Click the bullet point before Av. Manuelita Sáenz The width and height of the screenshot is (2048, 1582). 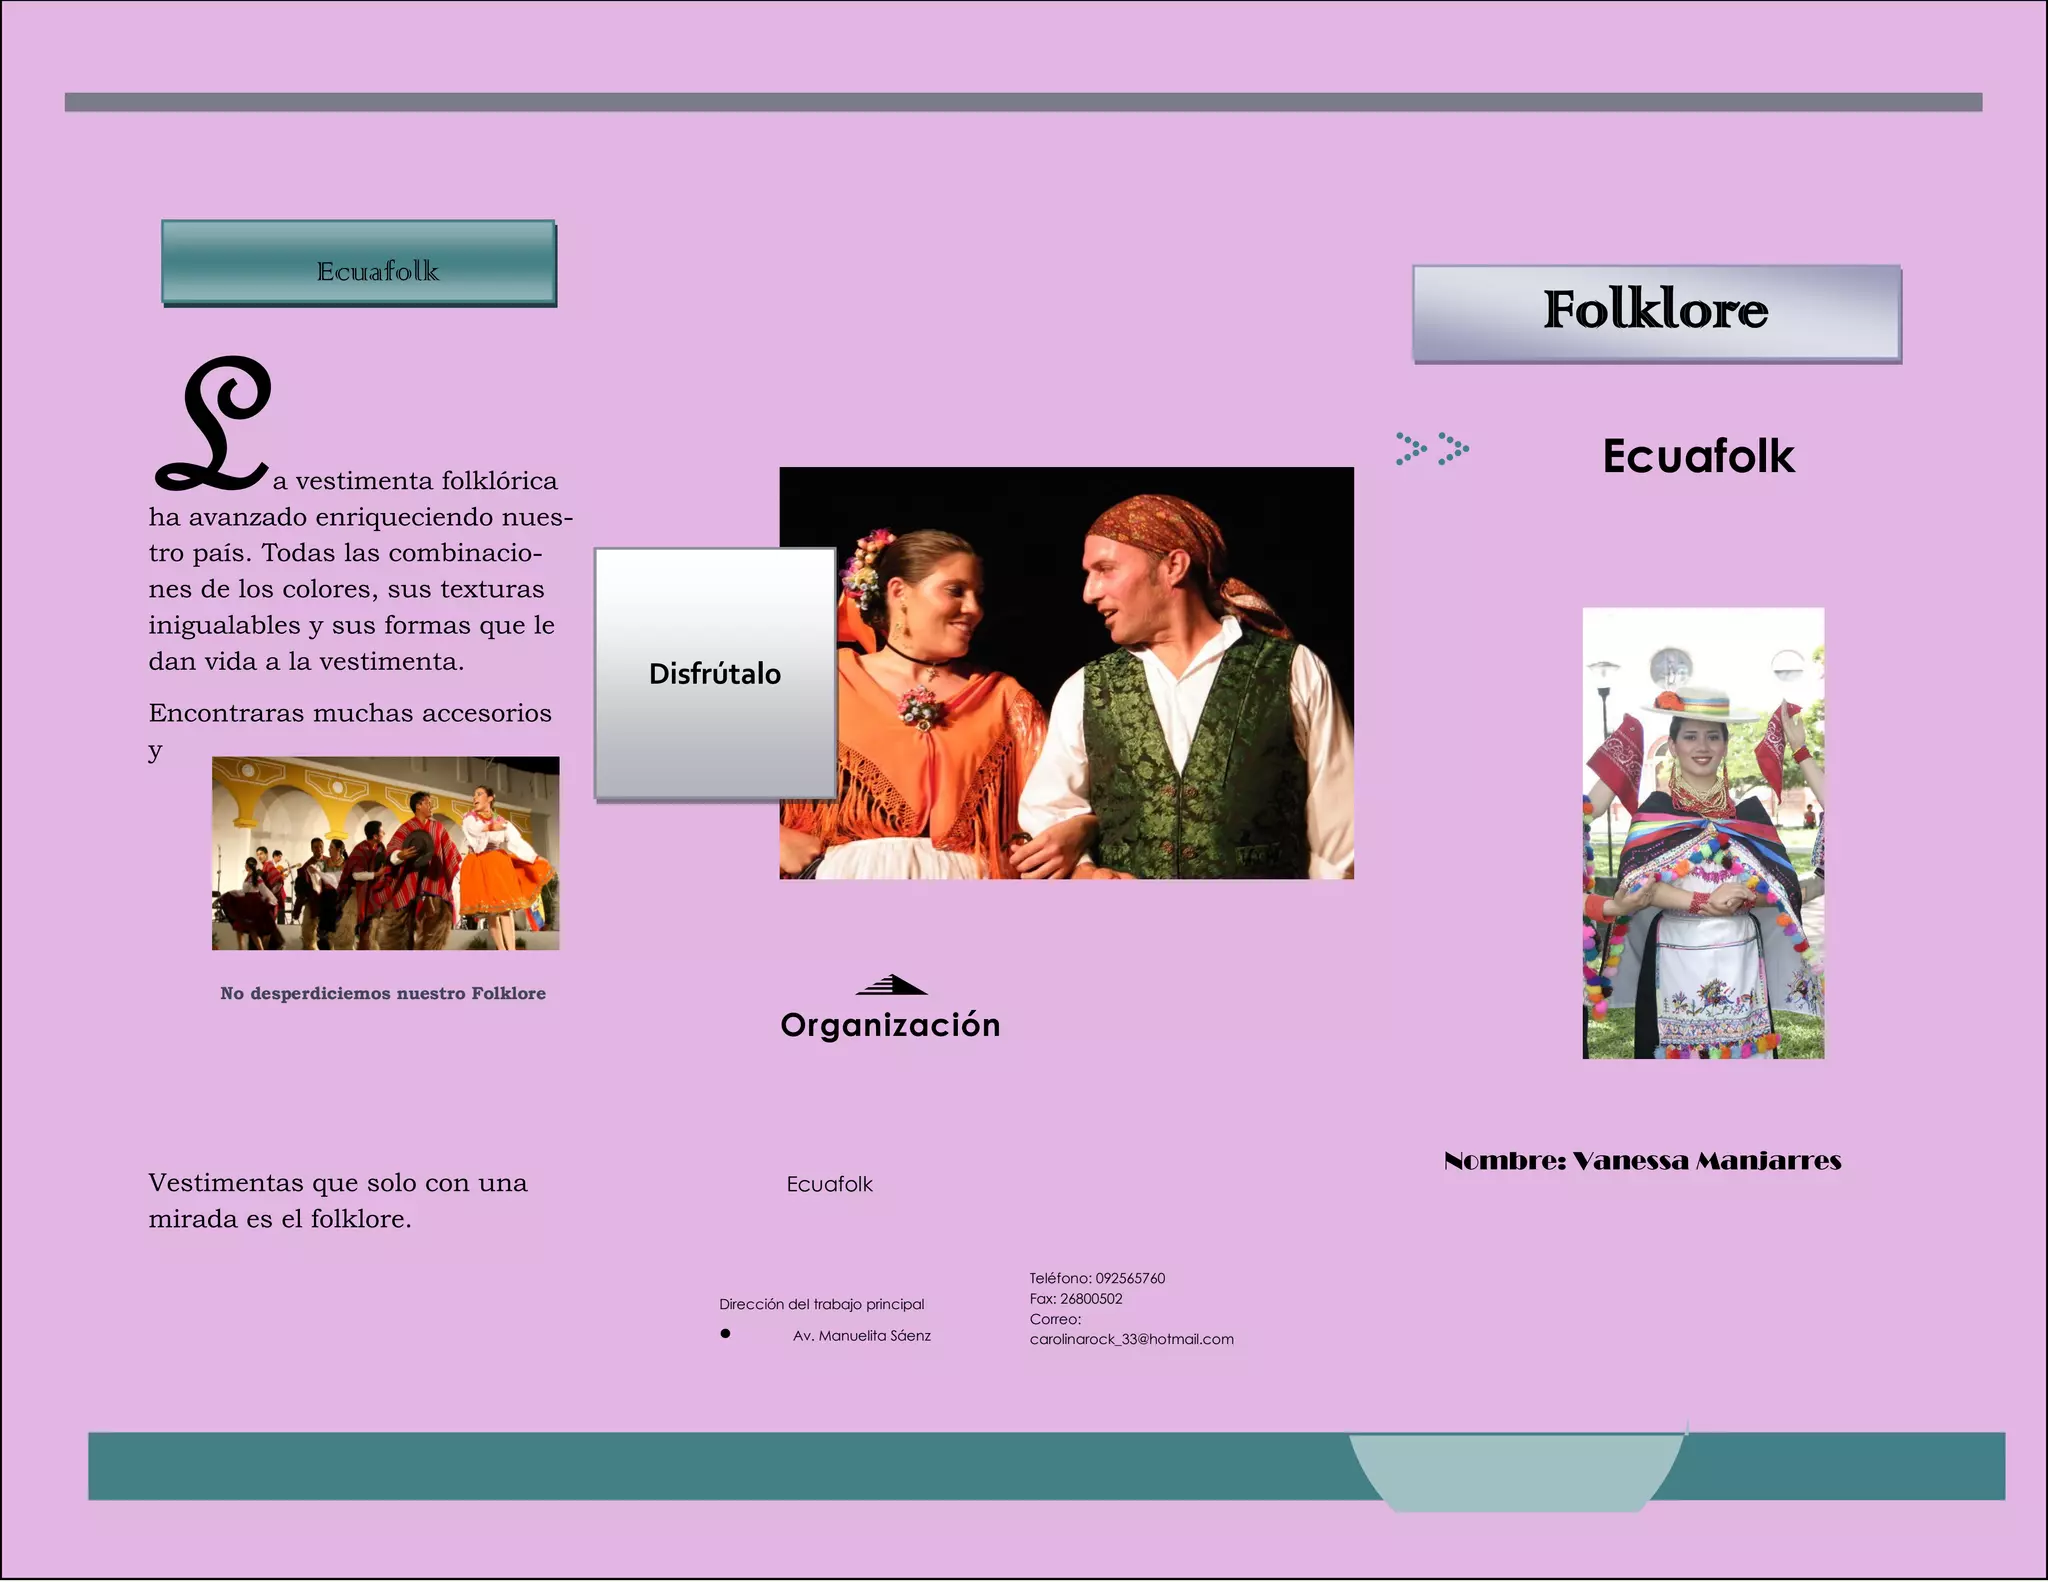tap(725, 1333)
